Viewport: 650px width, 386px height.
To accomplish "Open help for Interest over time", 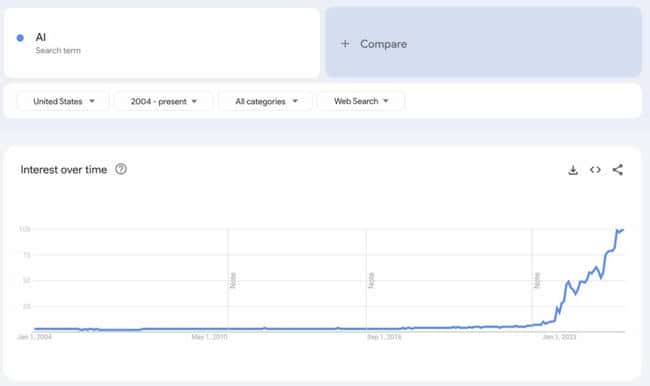I will (x=121, y=169).
